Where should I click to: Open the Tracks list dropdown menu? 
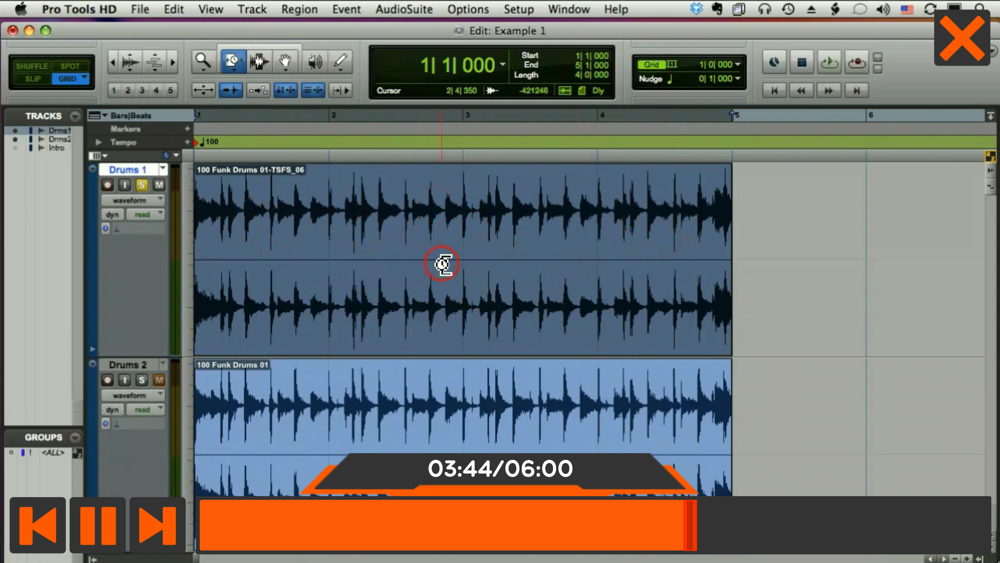tap(75, 116)
